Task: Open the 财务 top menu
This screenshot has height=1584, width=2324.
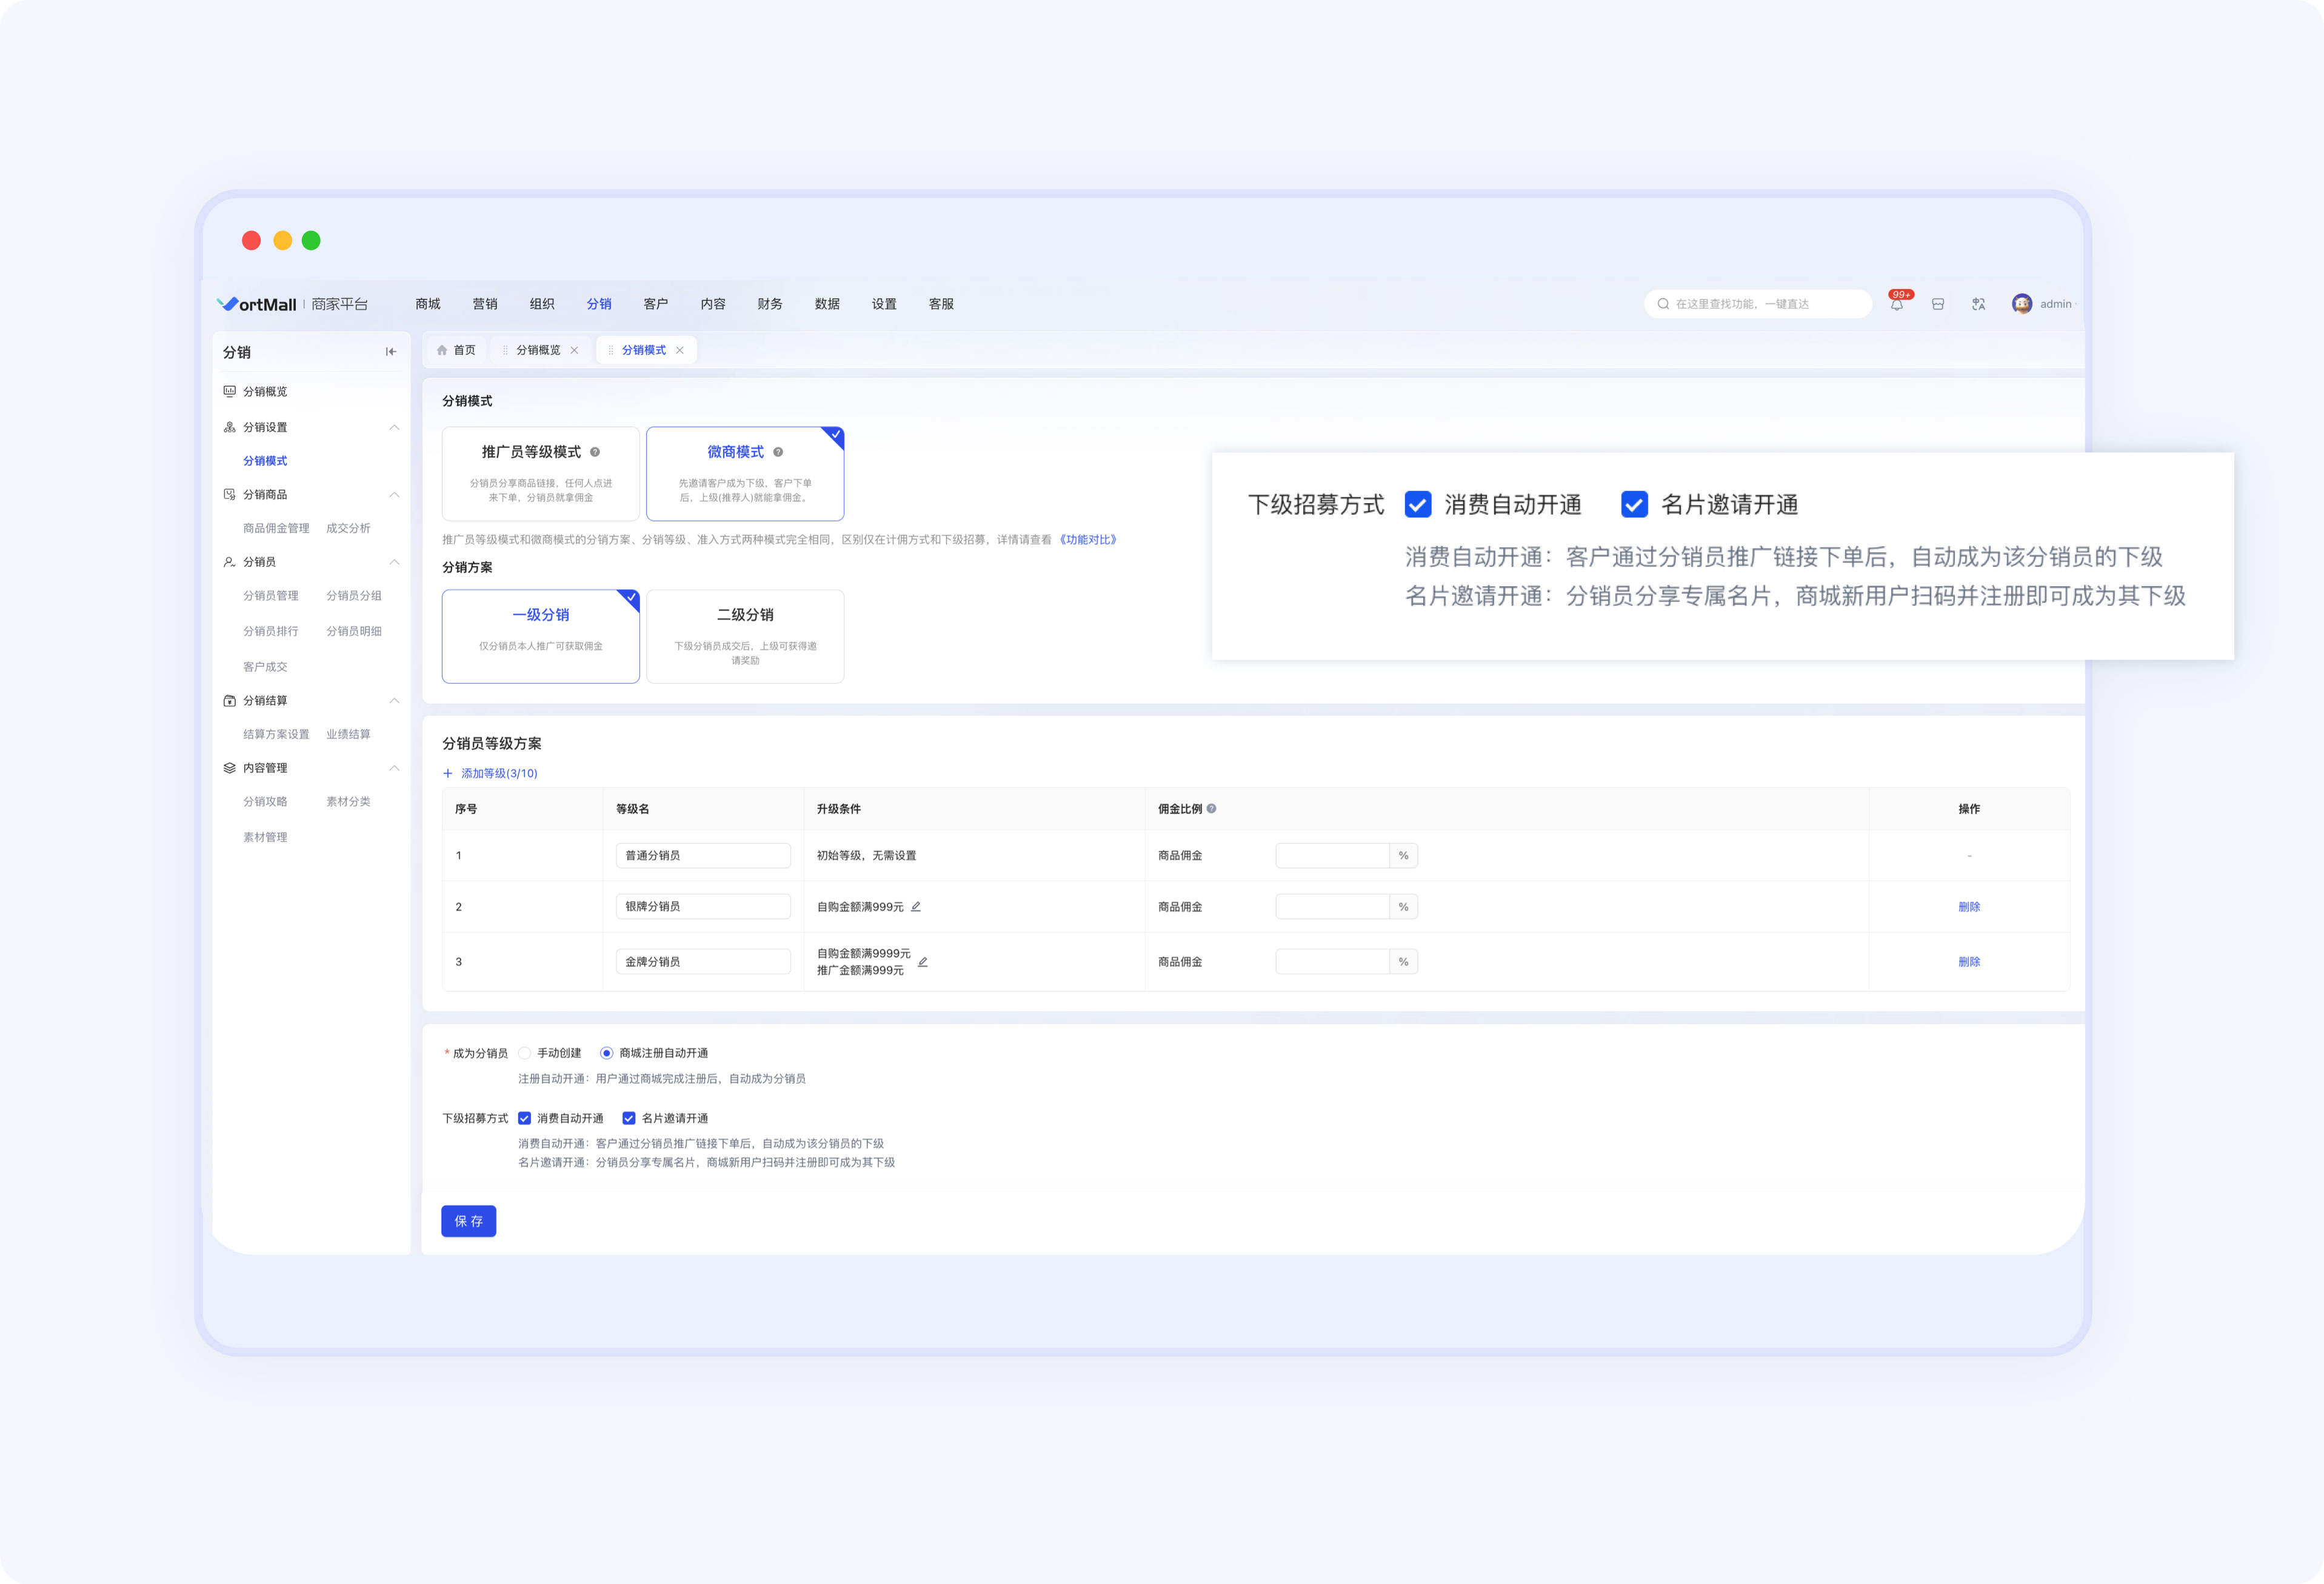Action: (x=770, y=304)
